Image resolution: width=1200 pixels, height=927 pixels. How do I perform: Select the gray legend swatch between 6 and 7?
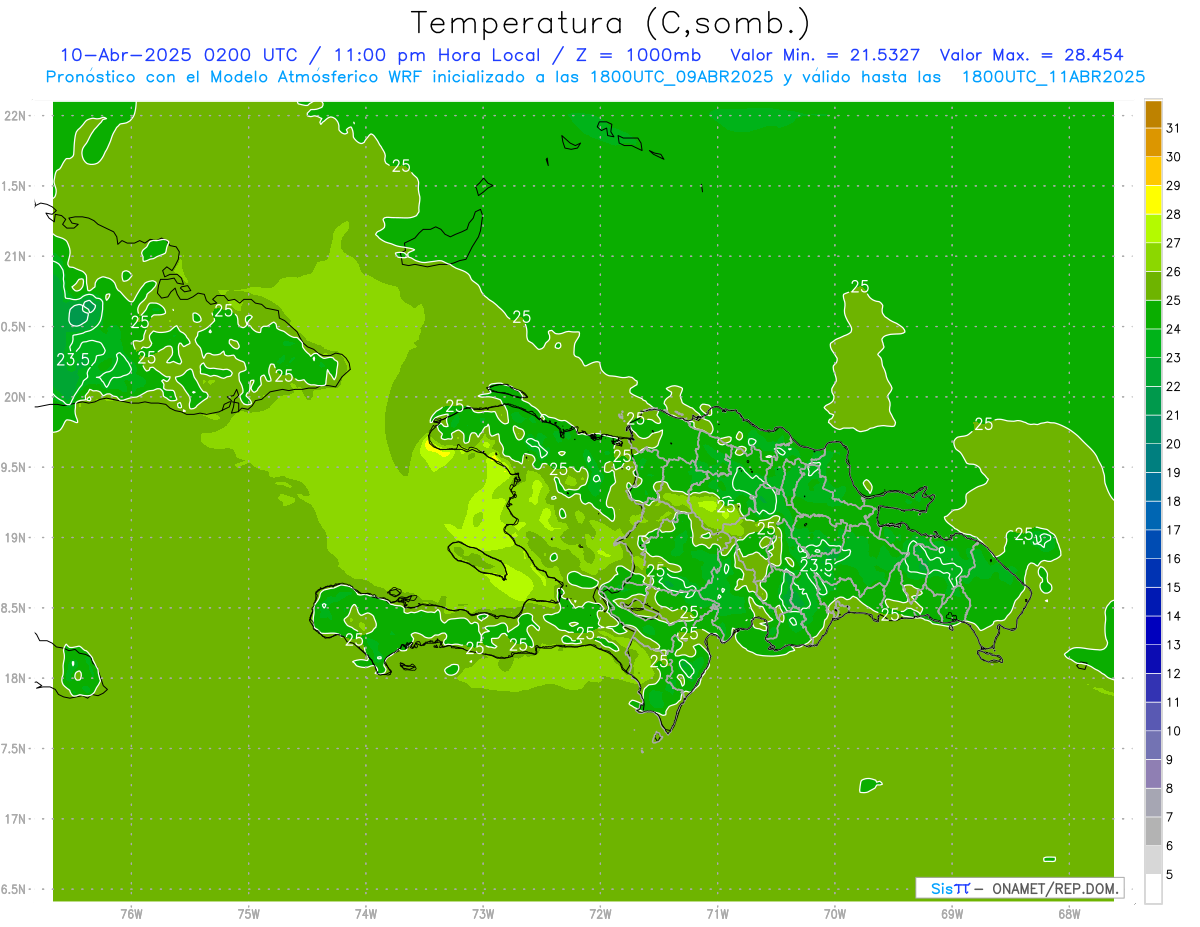(1153, 832)
